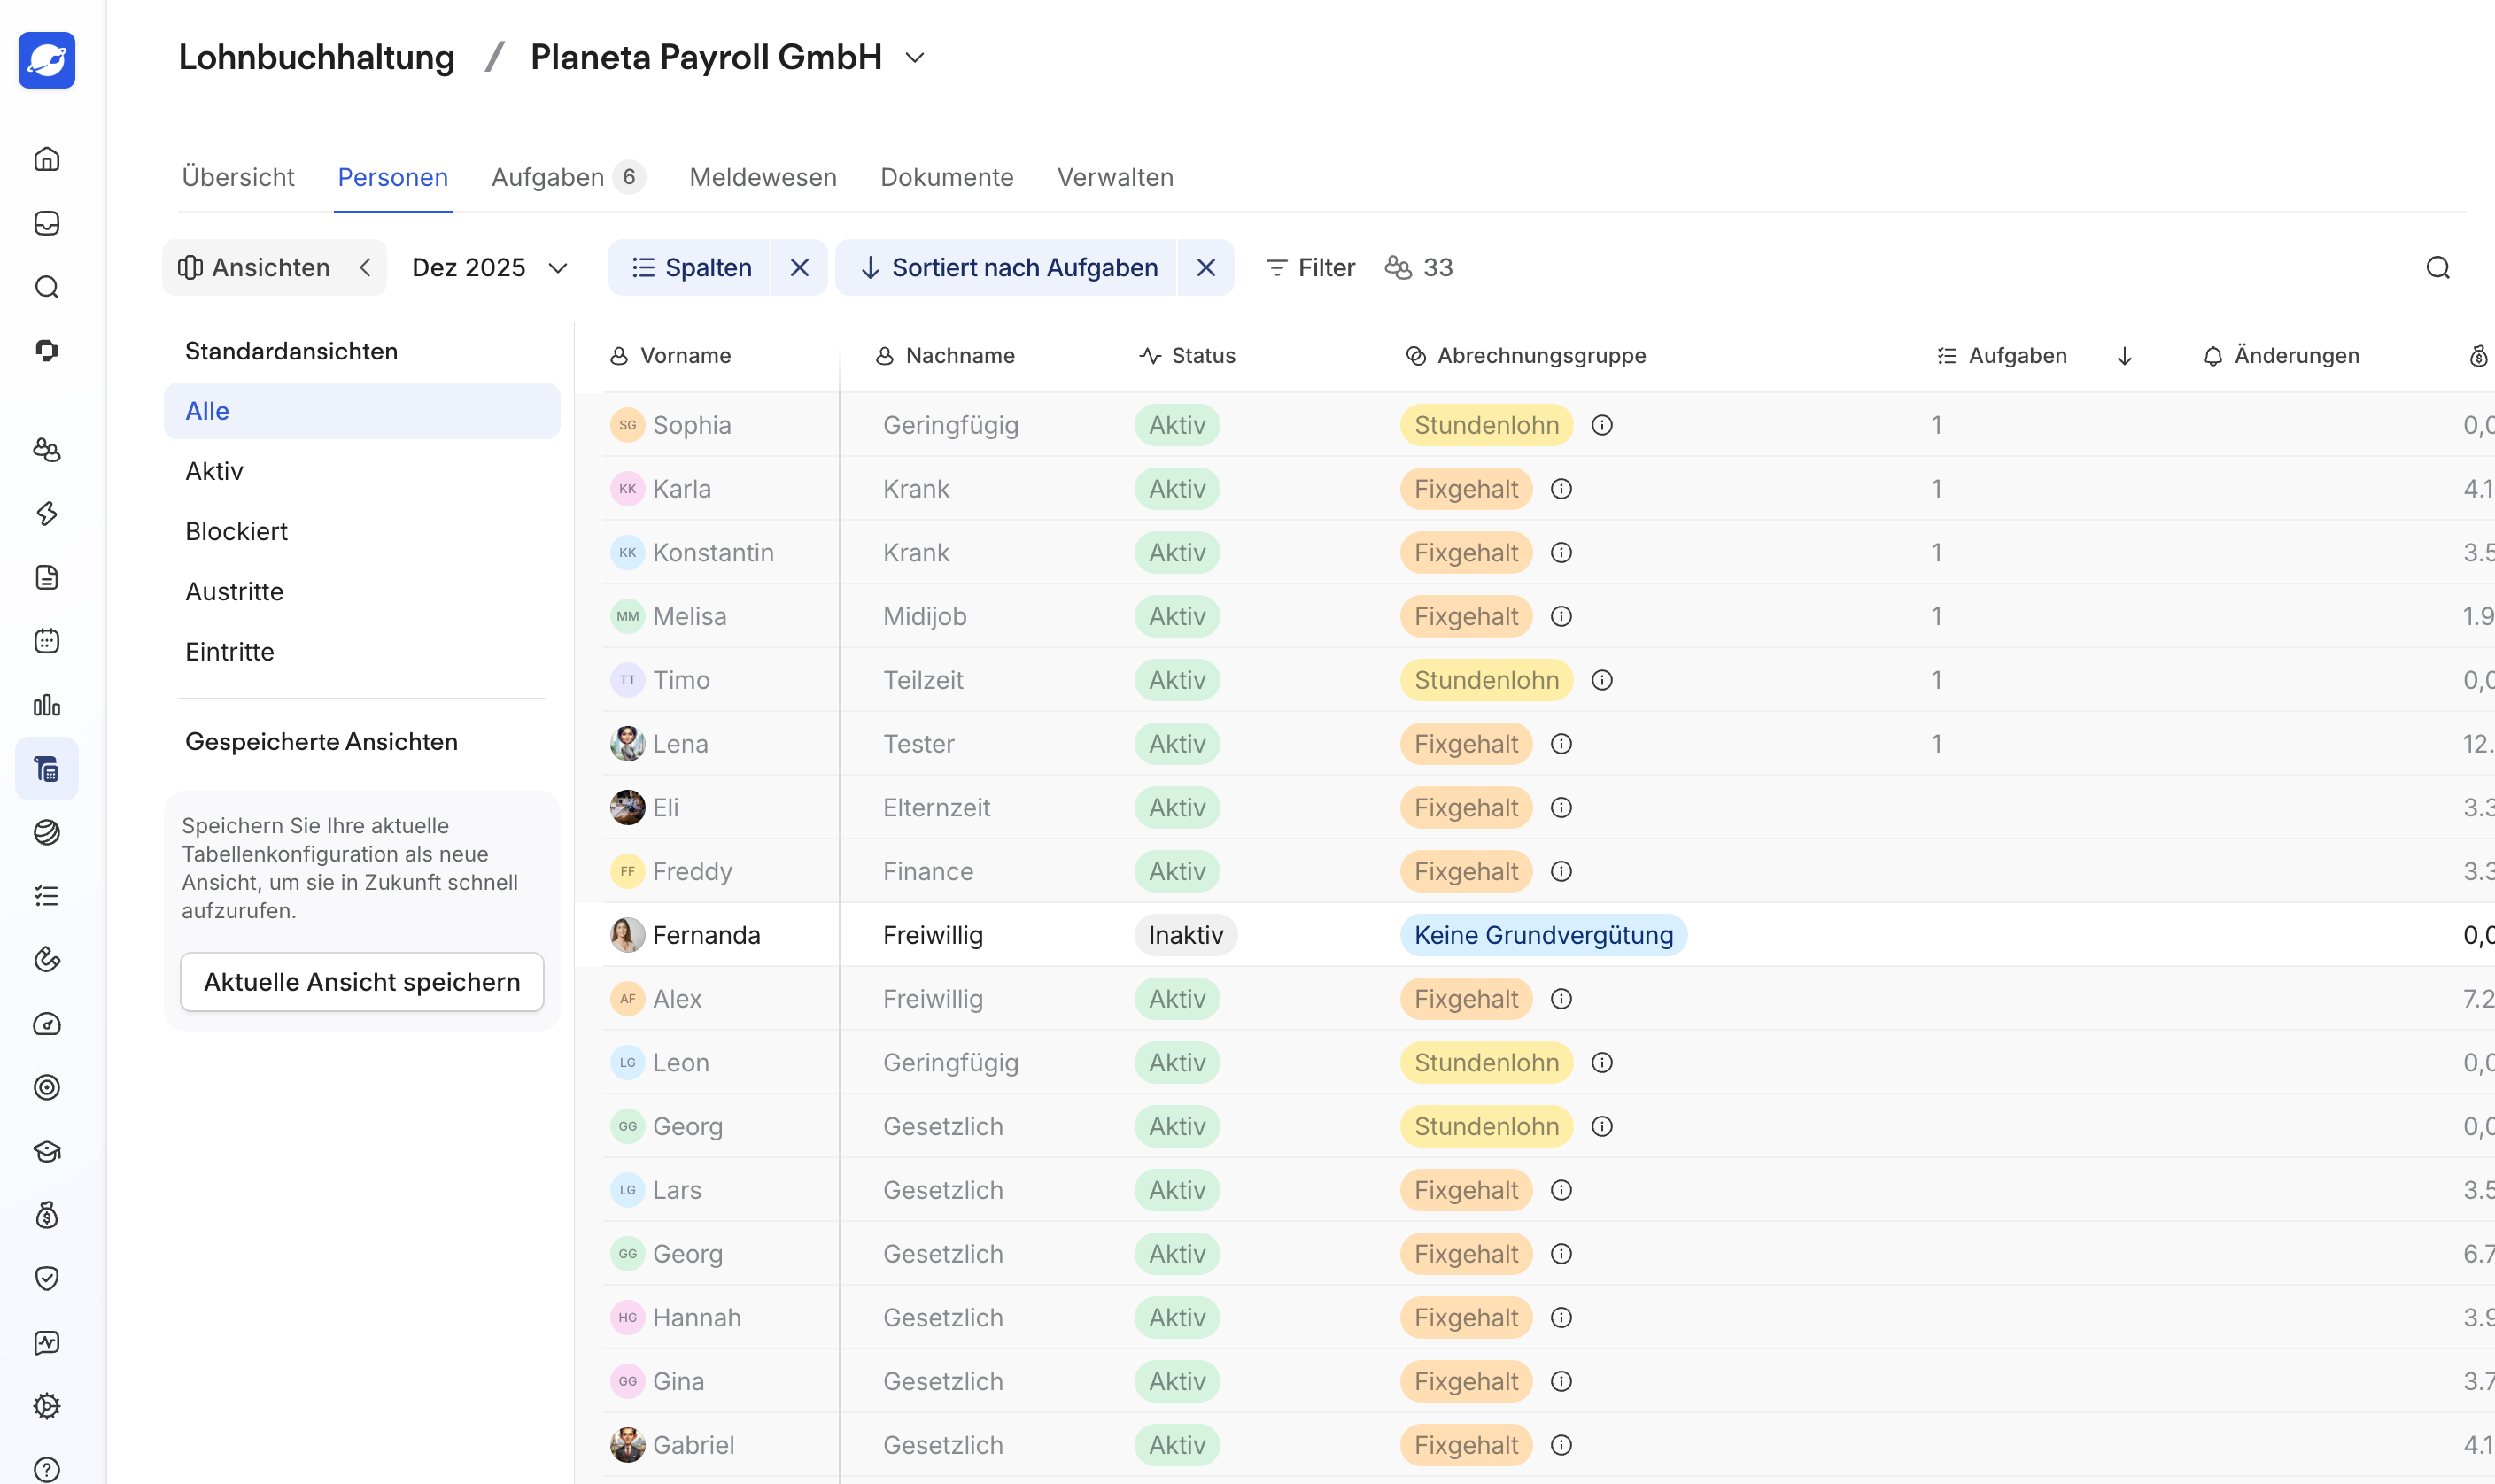Image resolution: width=2495 pixels, height=1484 pixels.
Task: Clear the Sortiert nach Aufgaben sorting
Action: click(x=1206, y=267)
